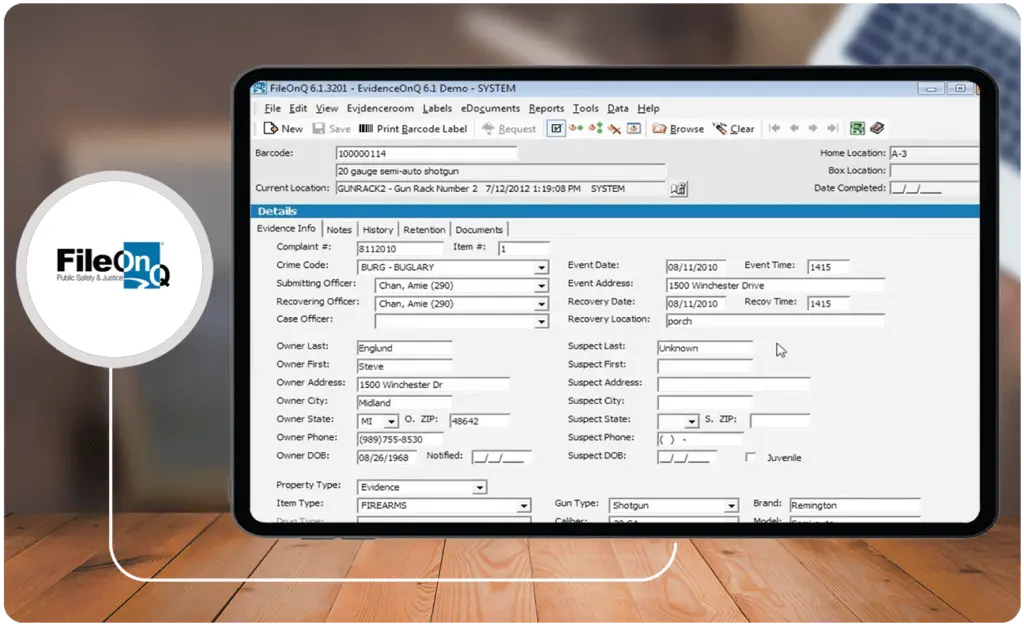Open the Help menu

tap(648, 108)
